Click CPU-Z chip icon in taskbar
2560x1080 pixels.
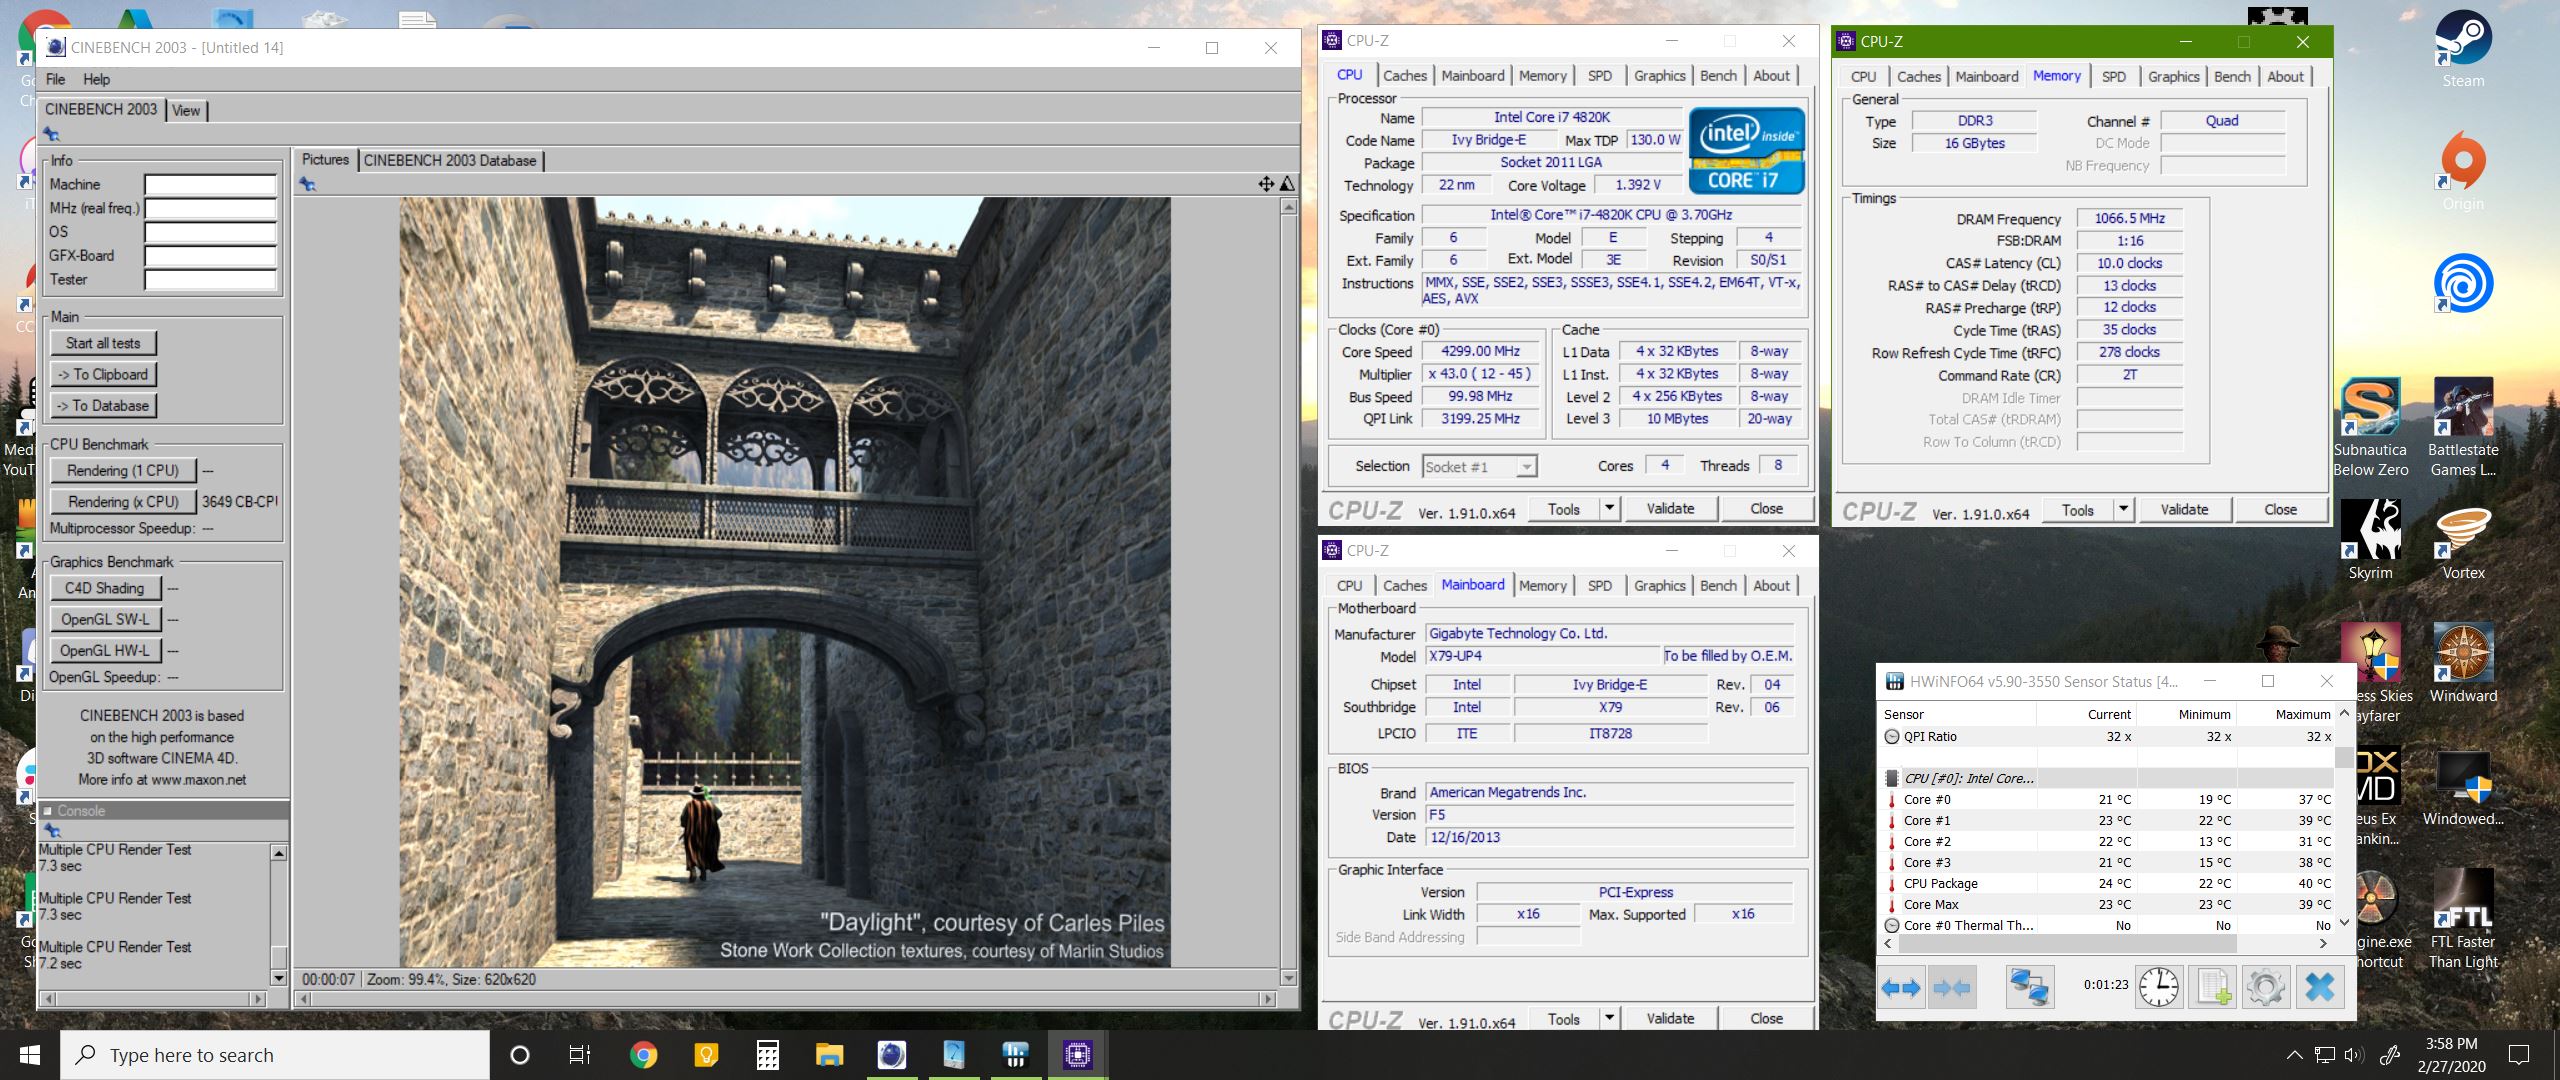pos(1077,1055)
